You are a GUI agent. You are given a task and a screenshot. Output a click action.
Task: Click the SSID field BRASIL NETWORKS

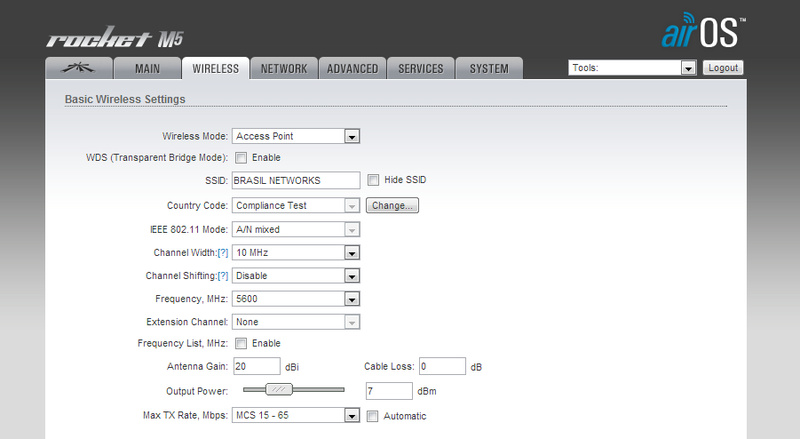pos(296,180)
